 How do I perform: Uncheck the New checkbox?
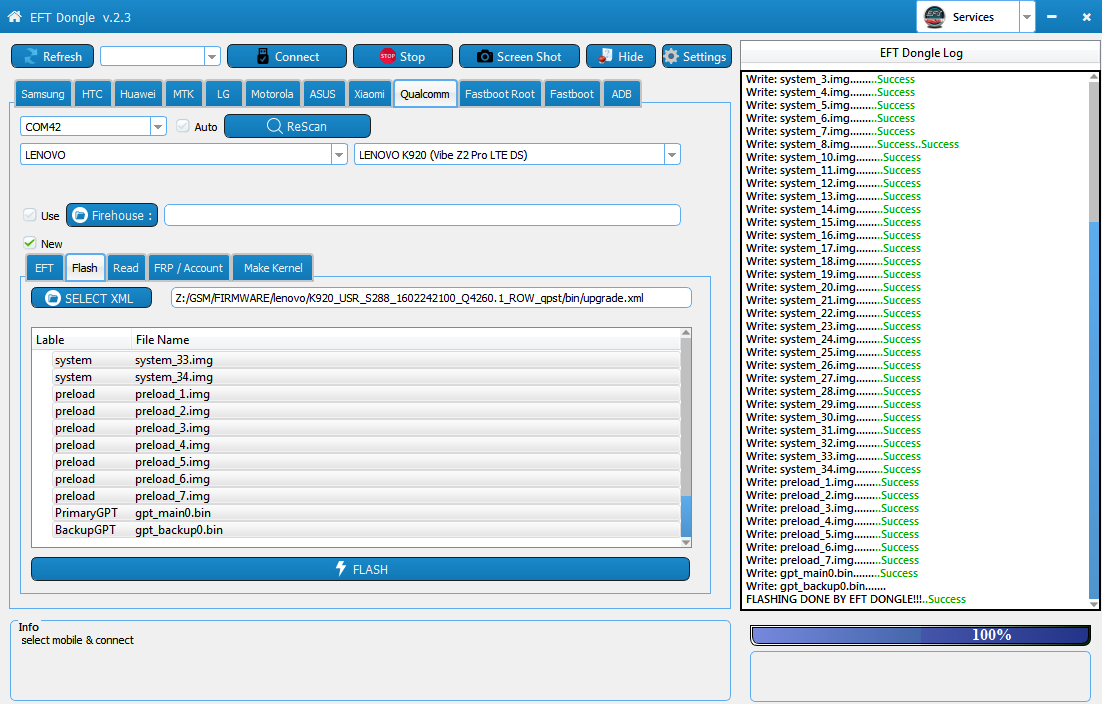(x=30, y=243)
